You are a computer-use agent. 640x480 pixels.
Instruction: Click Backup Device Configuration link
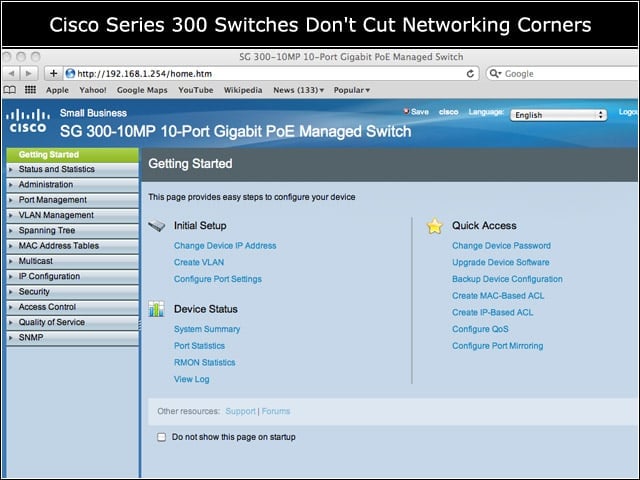point(507,279)
